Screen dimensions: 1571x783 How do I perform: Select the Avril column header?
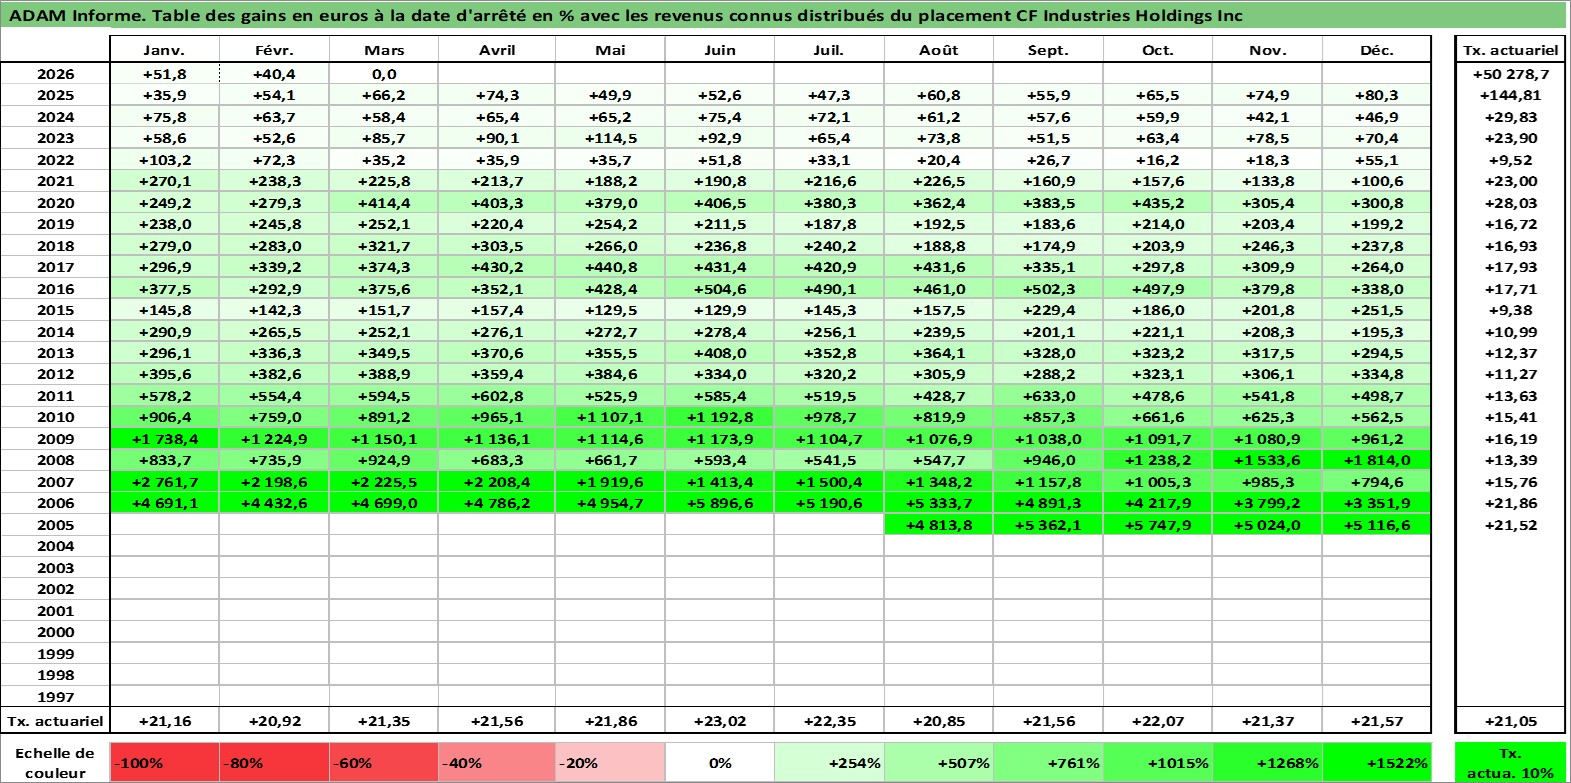pyautogui.click(x=497, y=50)
